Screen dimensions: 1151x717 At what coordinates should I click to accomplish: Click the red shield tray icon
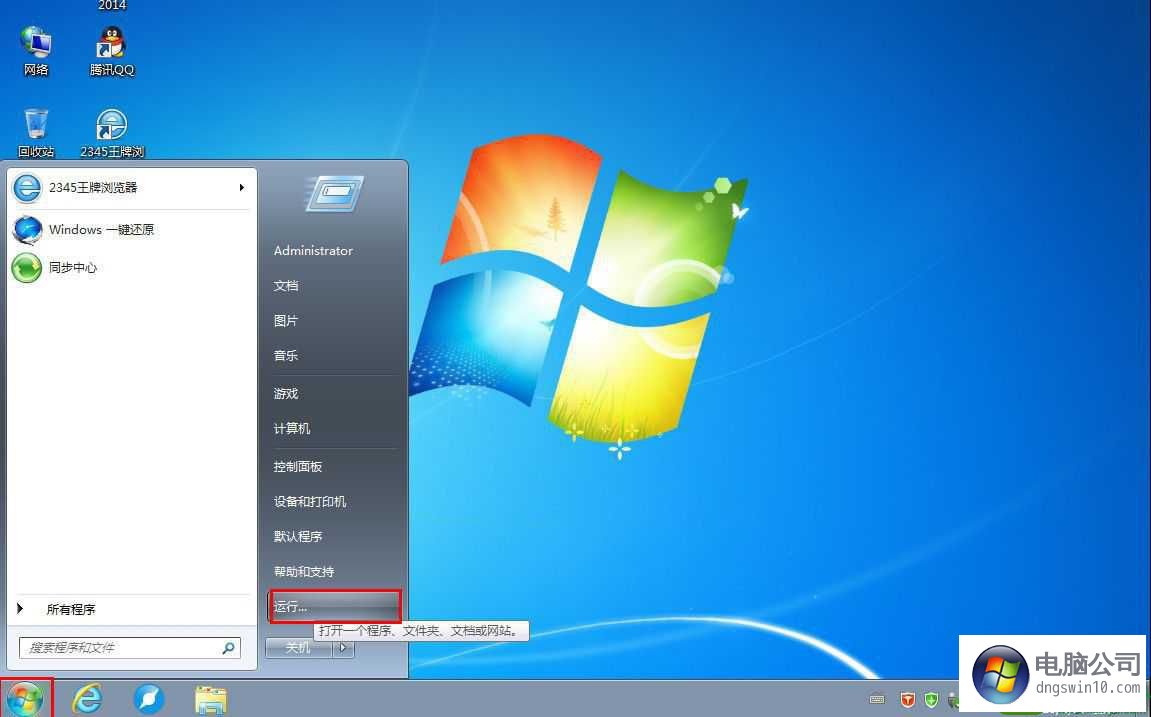tap(907, 699)
